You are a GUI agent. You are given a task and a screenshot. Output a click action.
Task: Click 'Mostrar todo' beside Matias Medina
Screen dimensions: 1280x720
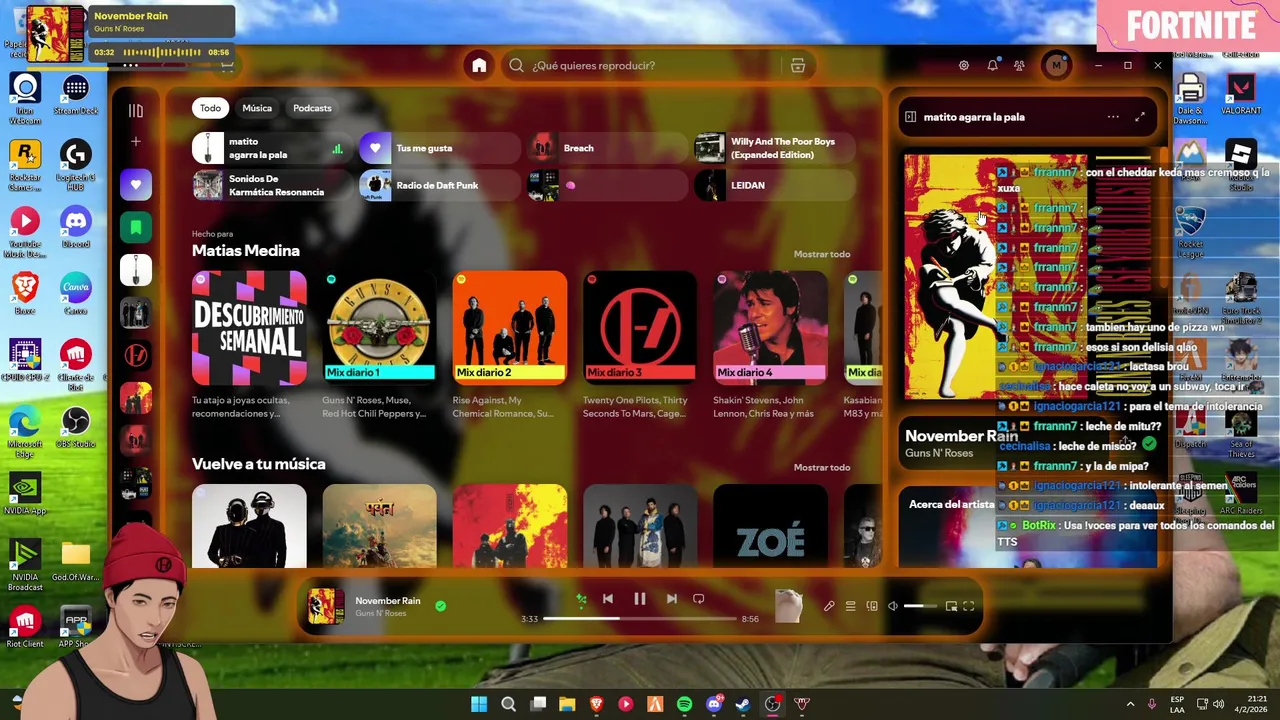tap(822, 254)
